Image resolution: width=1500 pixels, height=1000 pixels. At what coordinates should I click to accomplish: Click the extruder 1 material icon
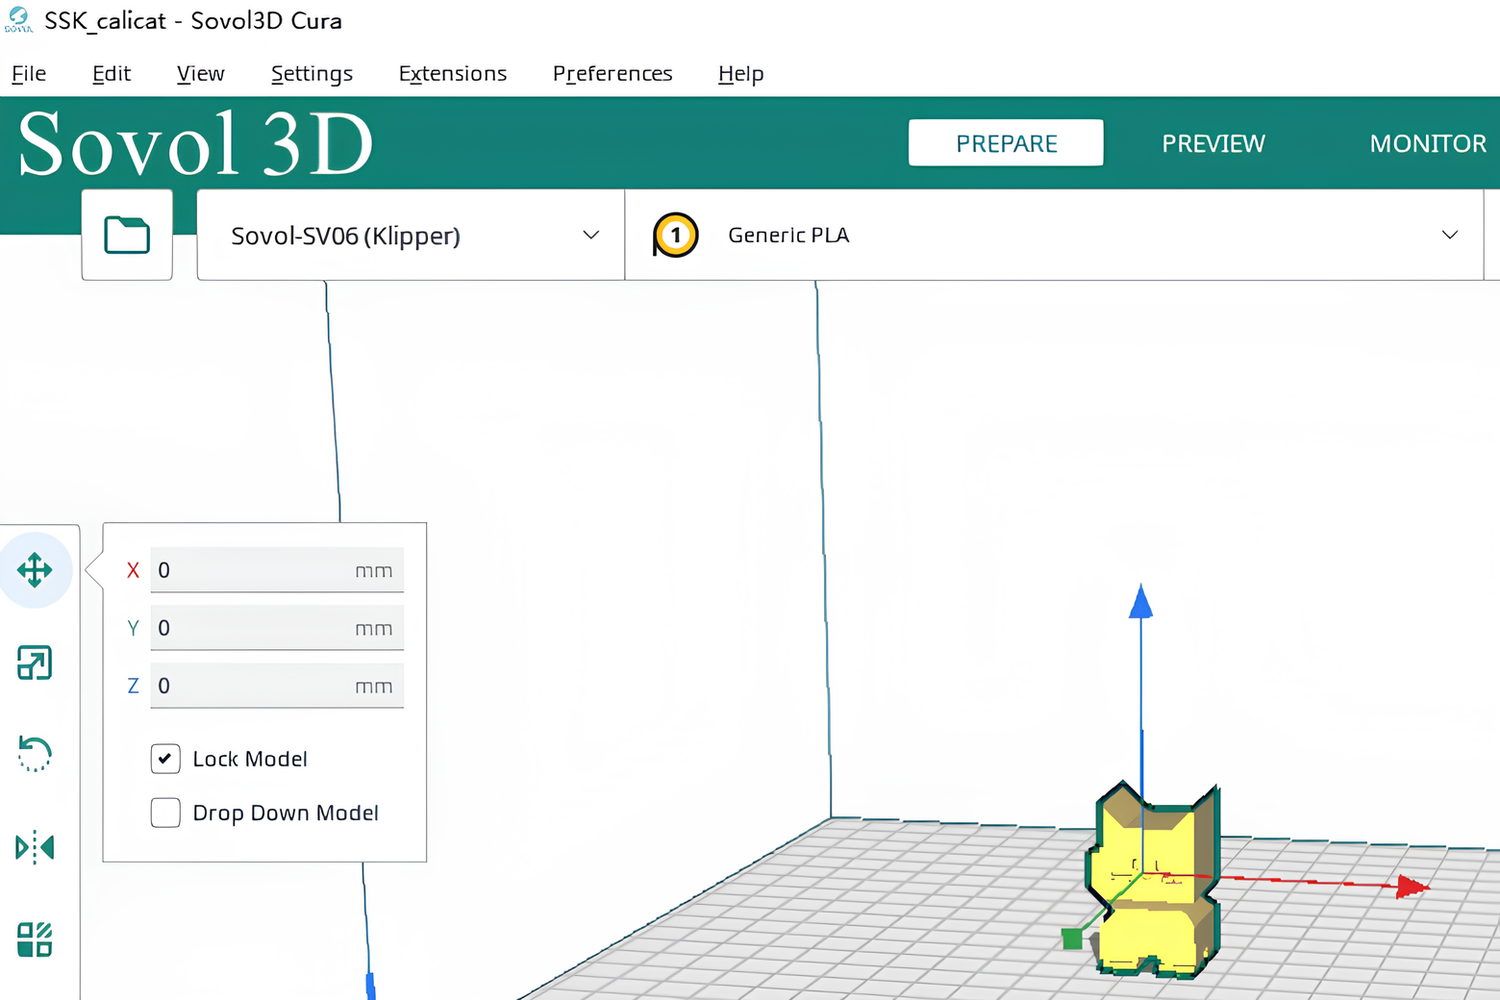(x=675, y=235)
